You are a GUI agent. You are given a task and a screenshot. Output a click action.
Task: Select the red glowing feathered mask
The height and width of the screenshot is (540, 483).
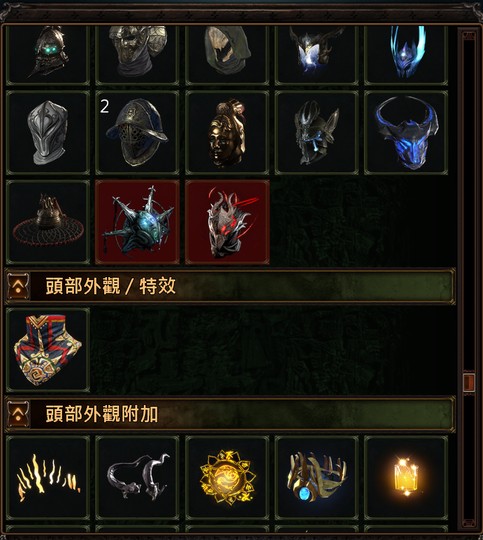pyautogui.click(x=227, y=222)
